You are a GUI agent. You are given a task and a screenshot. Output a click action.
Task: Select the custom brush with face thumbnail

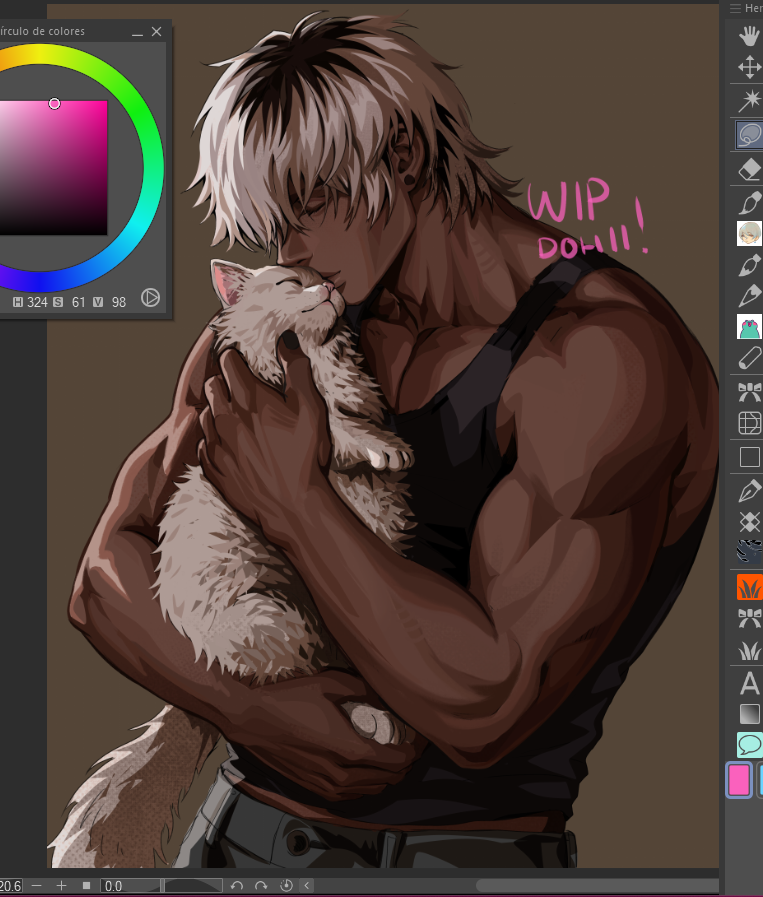click(x=749, y=234)
